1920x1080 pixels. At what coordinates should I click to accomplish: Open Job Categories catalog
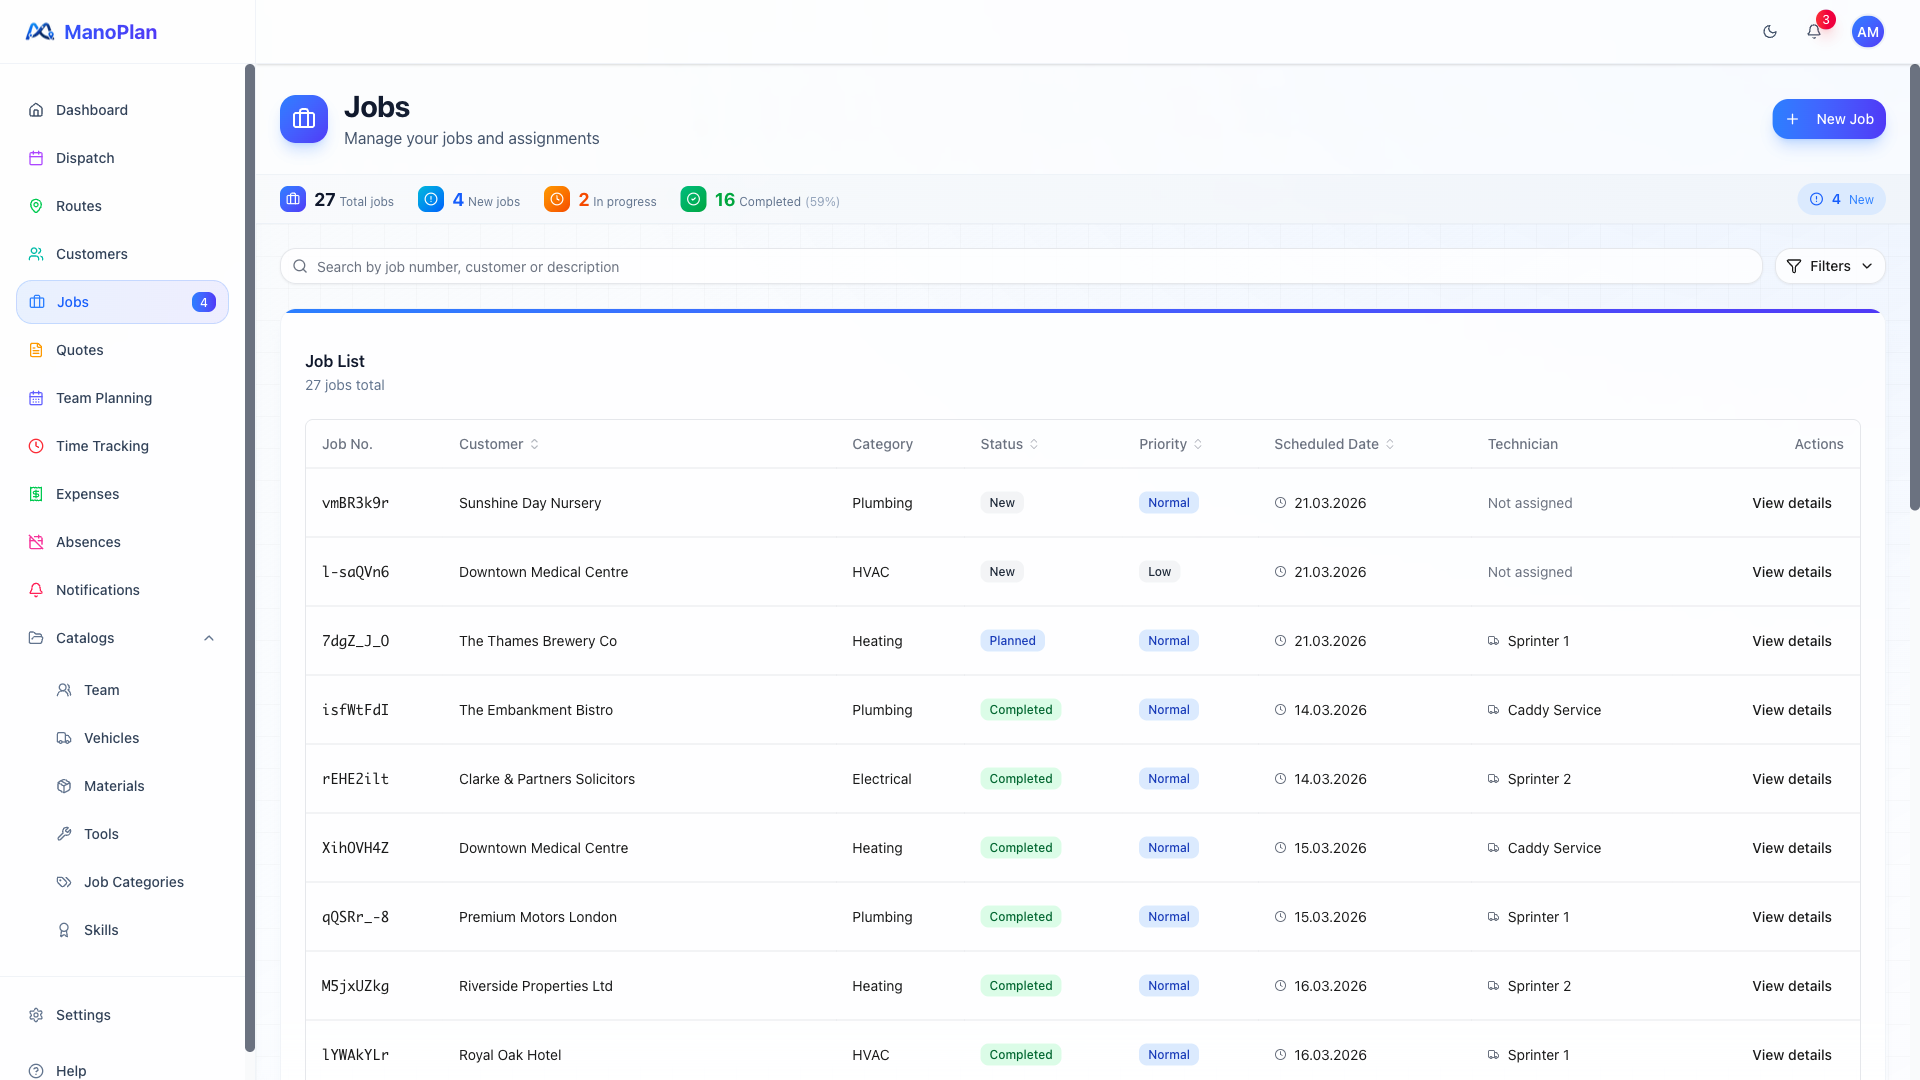click(133, 882)
